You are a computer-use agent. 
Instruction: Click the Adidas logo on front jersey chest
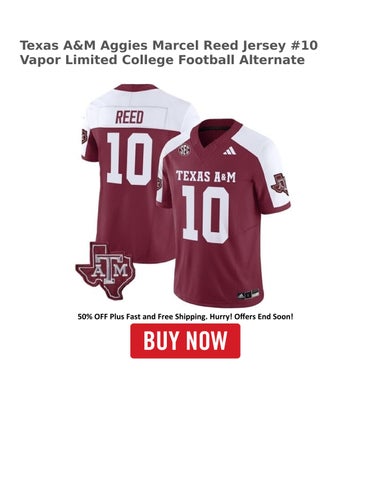click(x=230, y=151)
